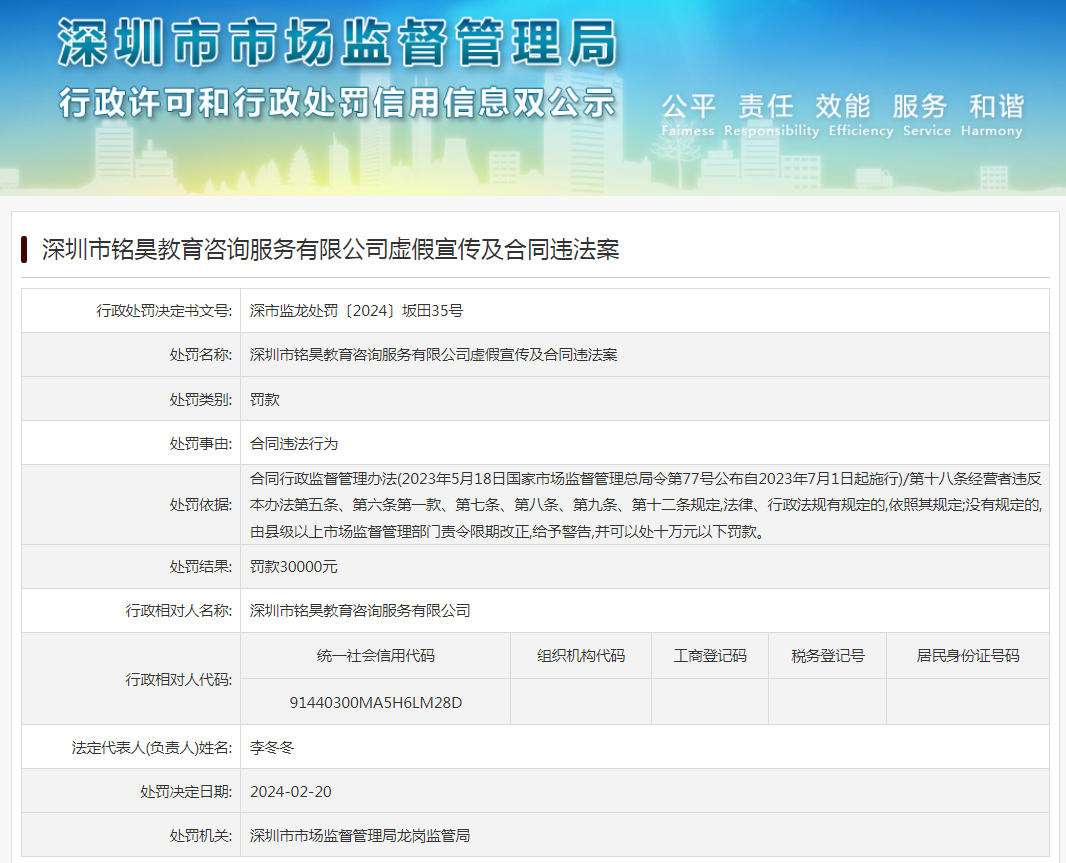
Task: Select the 罚款30000元 result value
Action: click(x=294, y=566)
